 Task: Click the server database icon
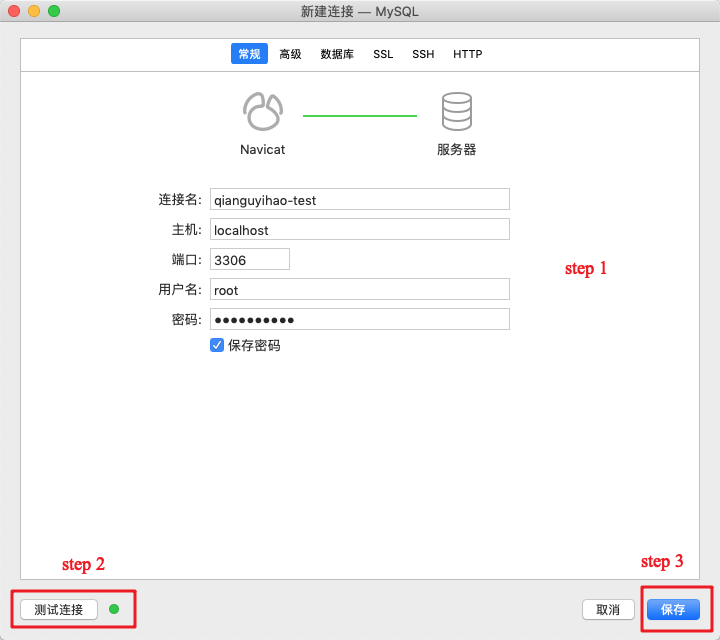click(456, 112)
